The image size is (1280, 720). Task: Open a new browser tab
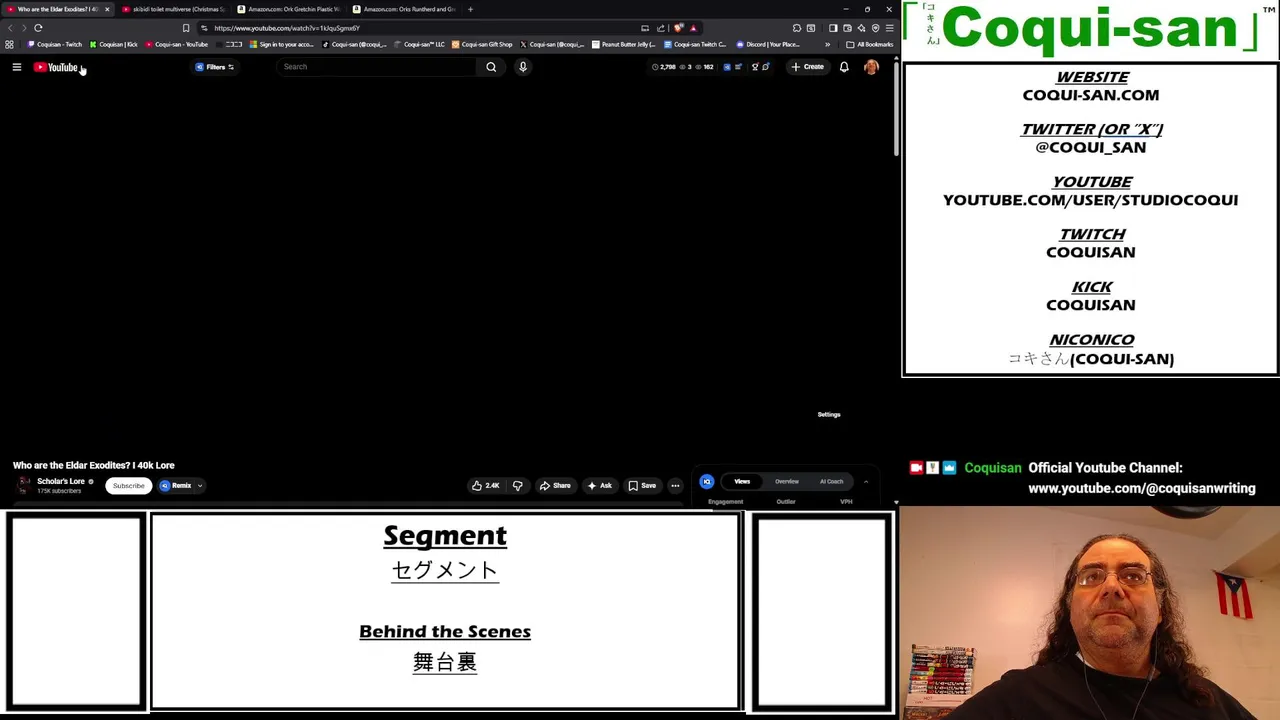[470, 9]
